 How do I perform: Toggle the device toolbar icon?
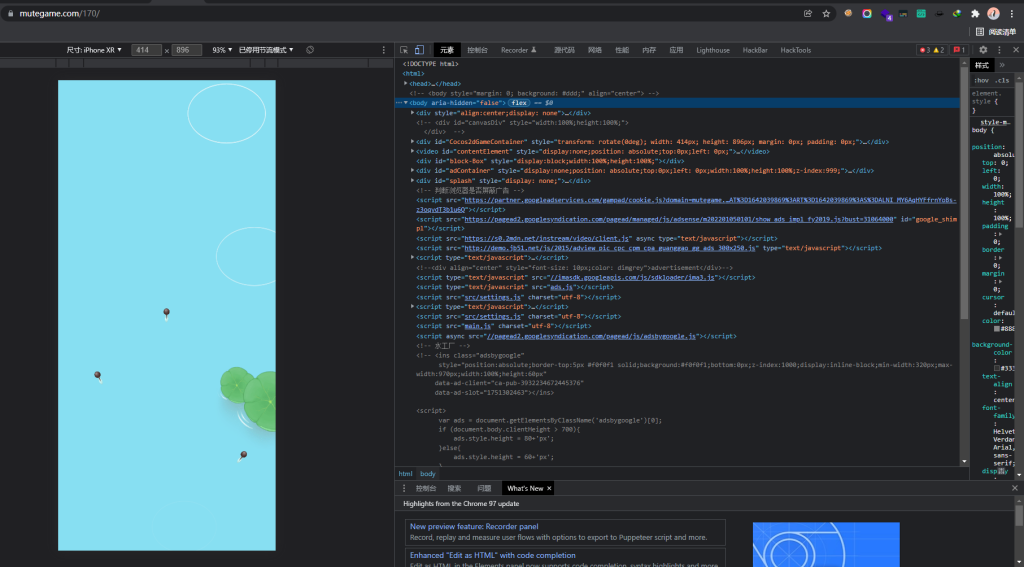pyautogui.click(x=419, y=50)
